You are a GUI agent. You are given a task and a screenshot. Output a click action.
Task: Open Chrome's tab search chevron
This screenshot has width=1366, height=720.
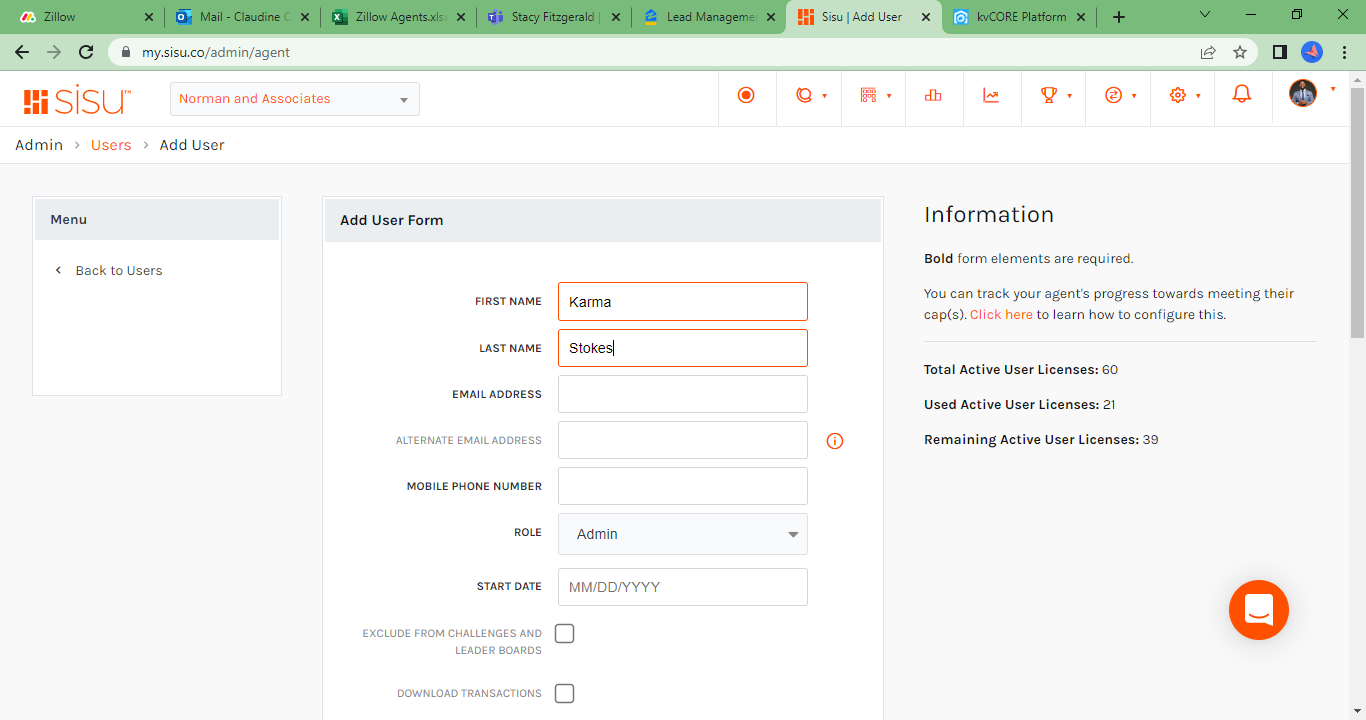point(1205,15)
